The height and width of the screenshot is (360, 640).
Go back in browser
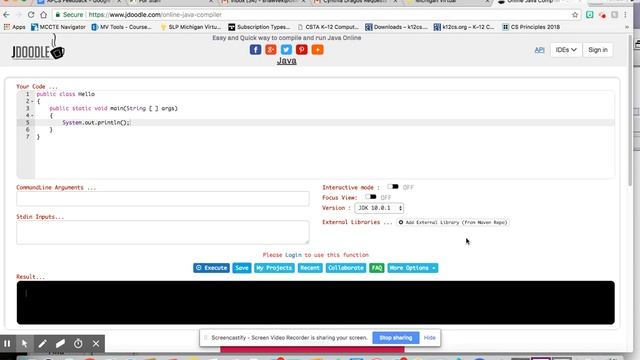click(x=6, y=15)
